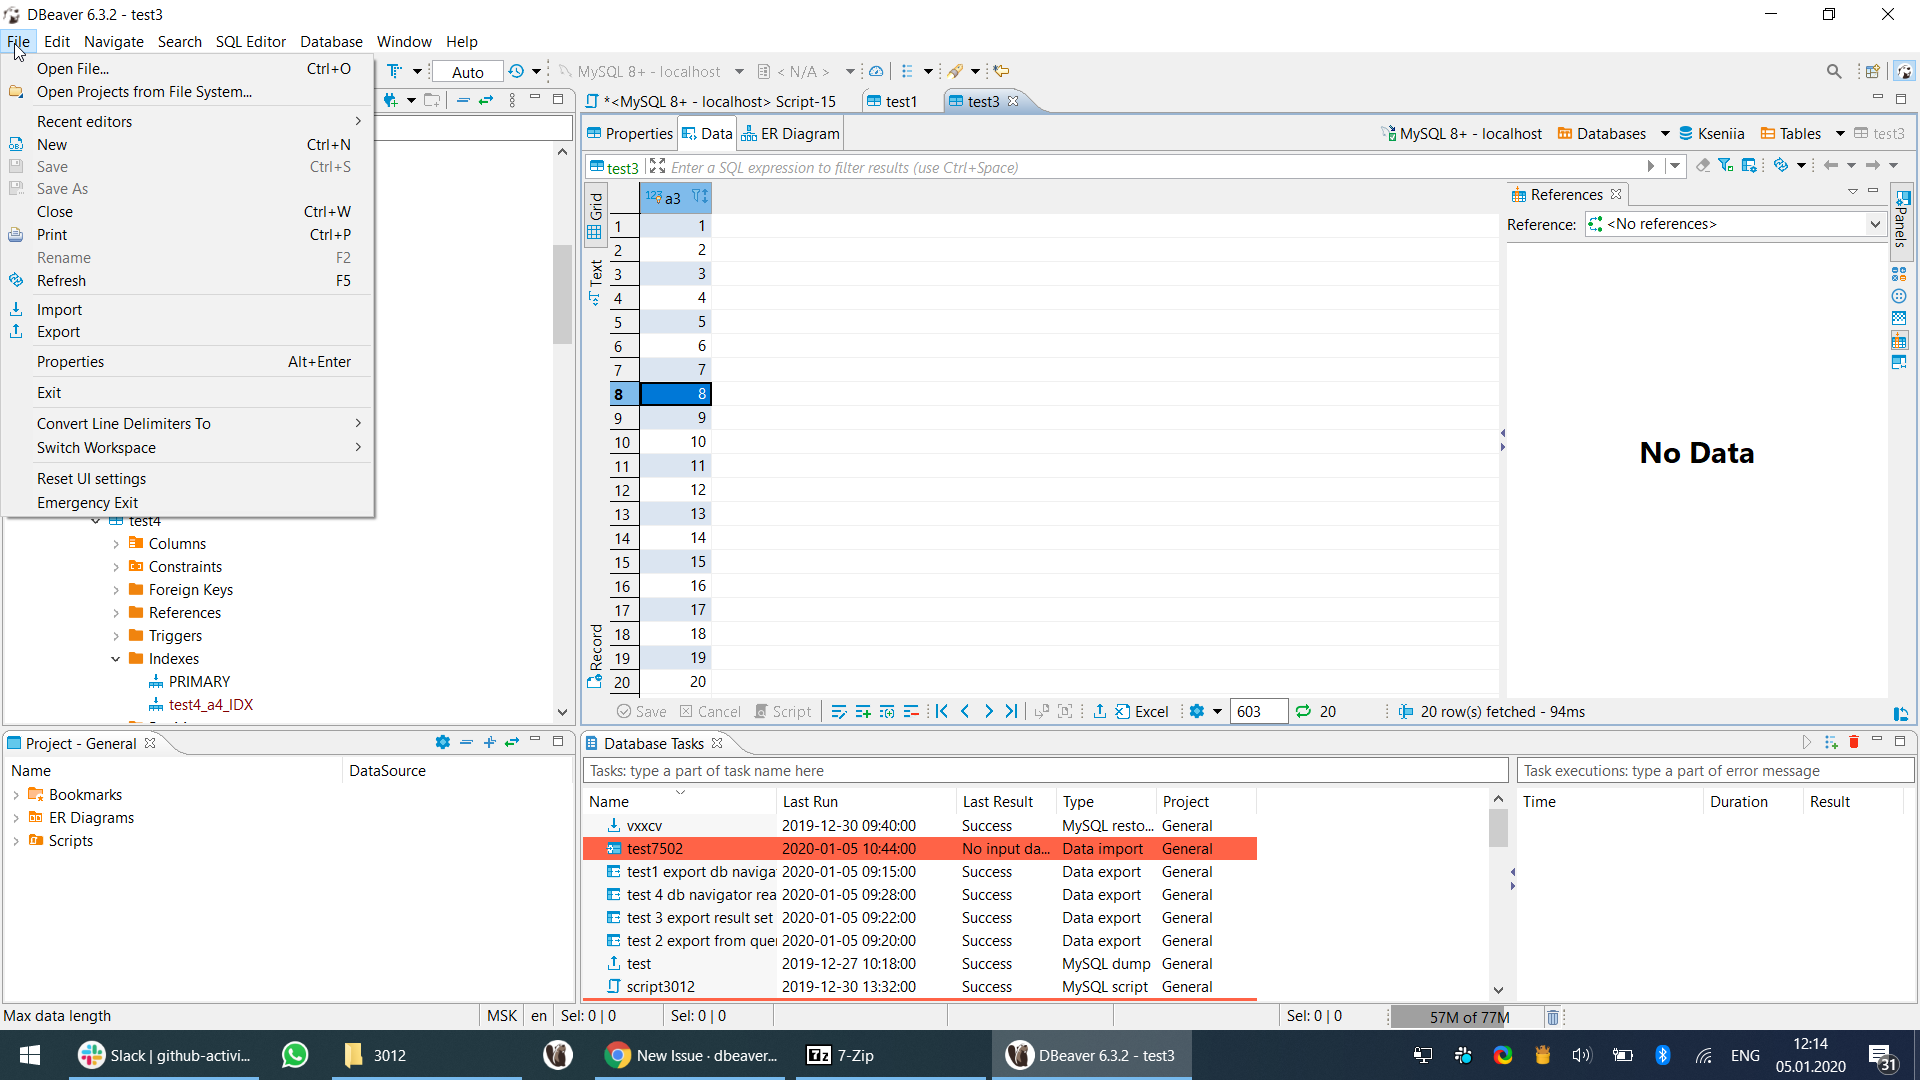The width and height of the screenshot is (1920, 1080).
Task: Click the Script button below the grid
Action: point(789,711)
